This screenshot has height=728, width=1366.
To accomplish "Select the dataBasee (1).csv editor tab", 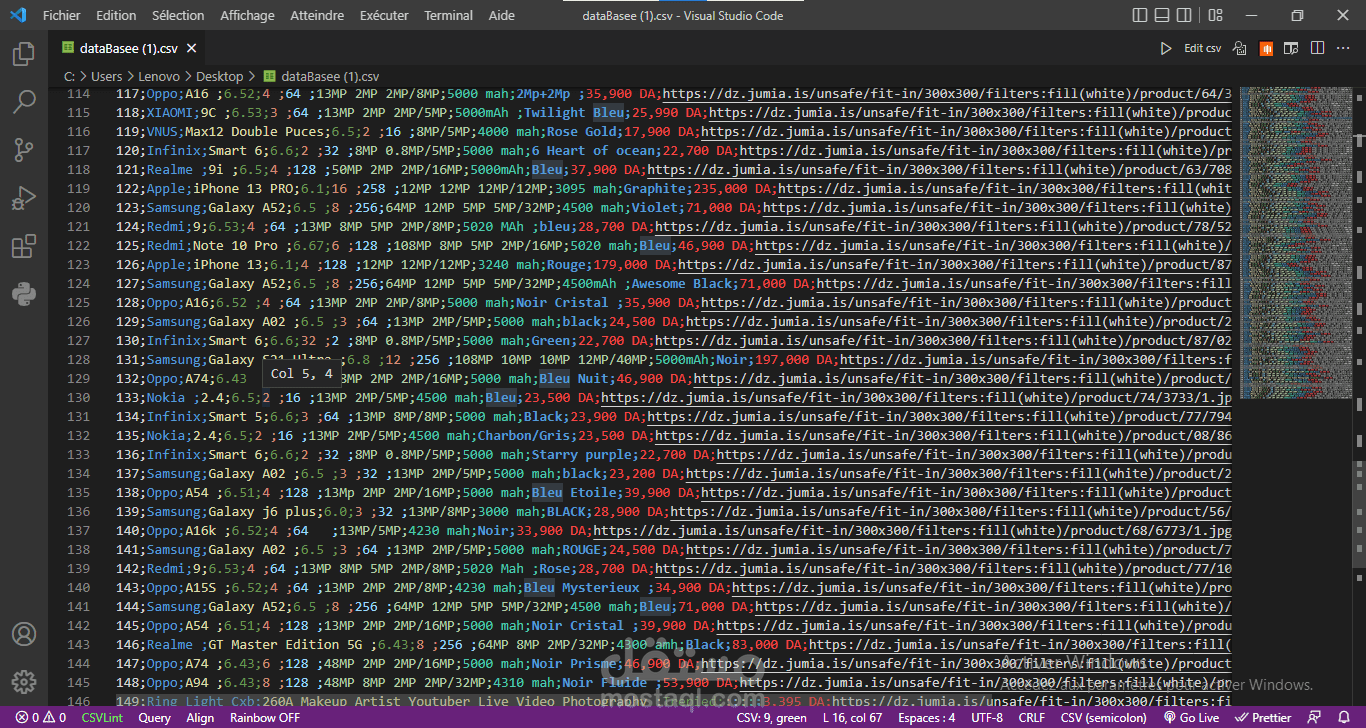I will tap(129, 48).
